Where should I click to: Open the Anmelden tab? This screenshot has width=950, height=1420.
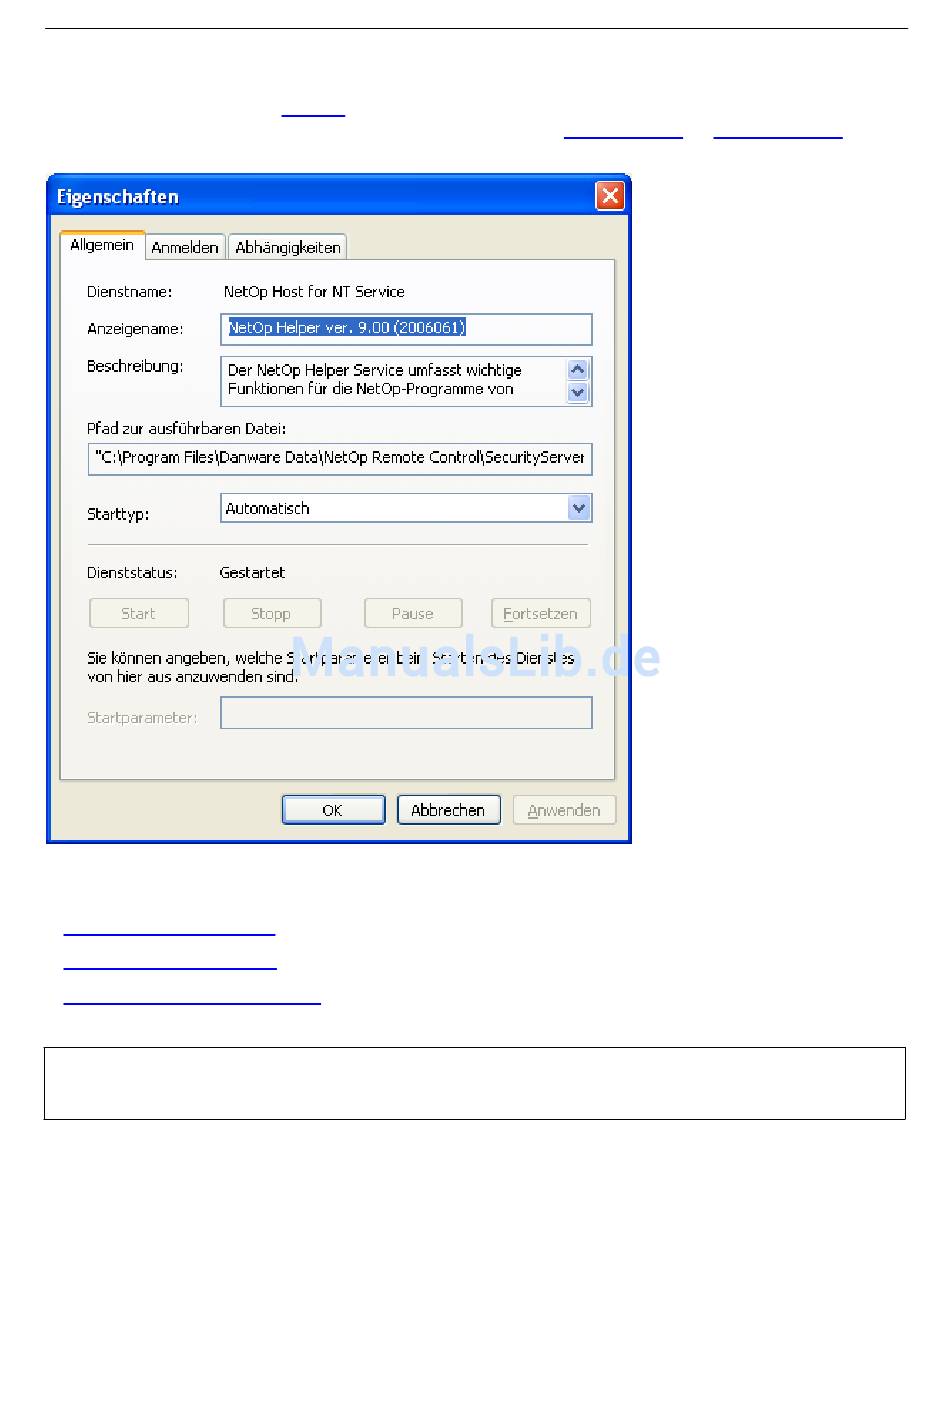[185, 248]
